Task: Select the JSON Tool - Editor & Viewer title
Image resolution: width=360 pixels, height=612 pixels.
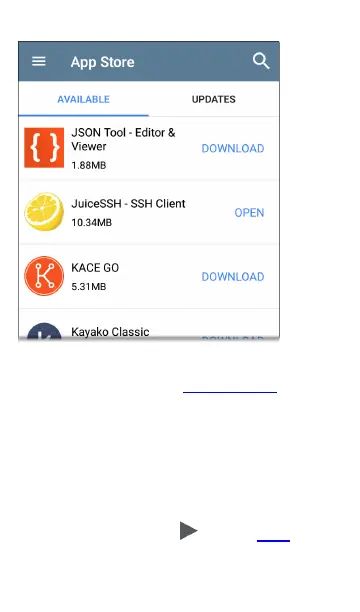Action: pos(123,139)
